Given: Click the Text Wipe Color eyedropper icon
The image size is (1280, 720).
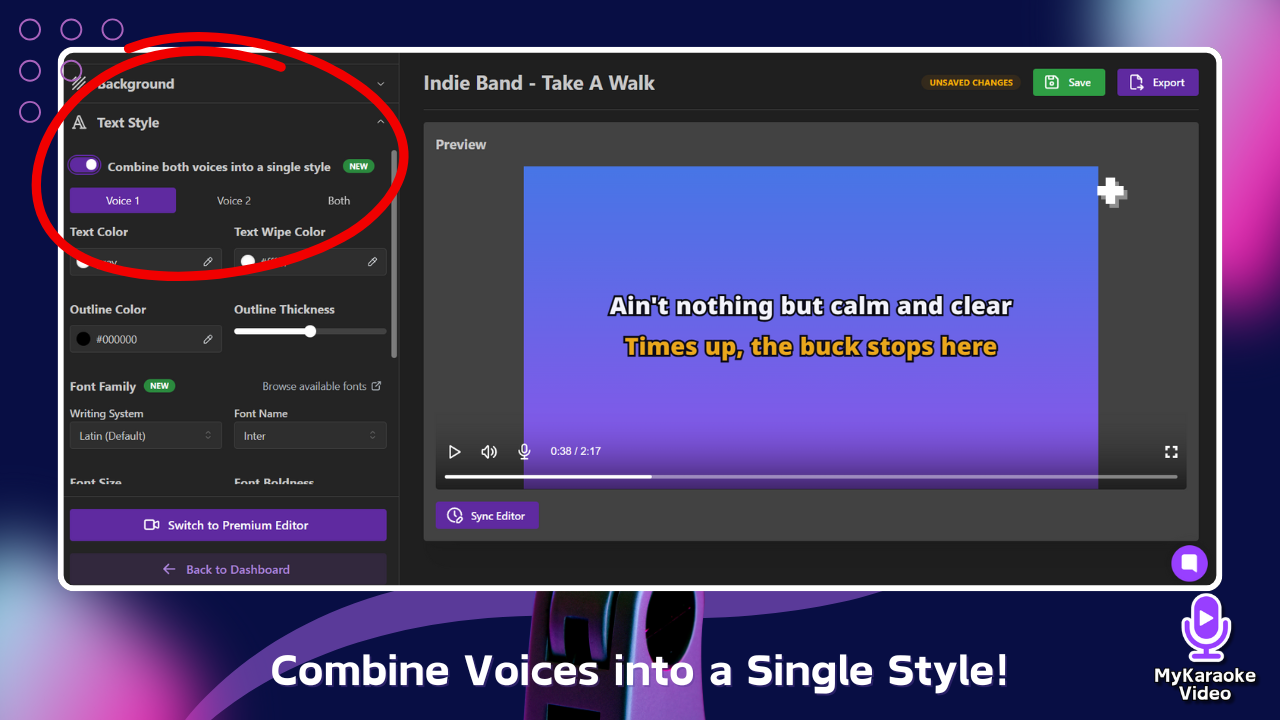Looking at the screenshot, I should coord(372,261).
